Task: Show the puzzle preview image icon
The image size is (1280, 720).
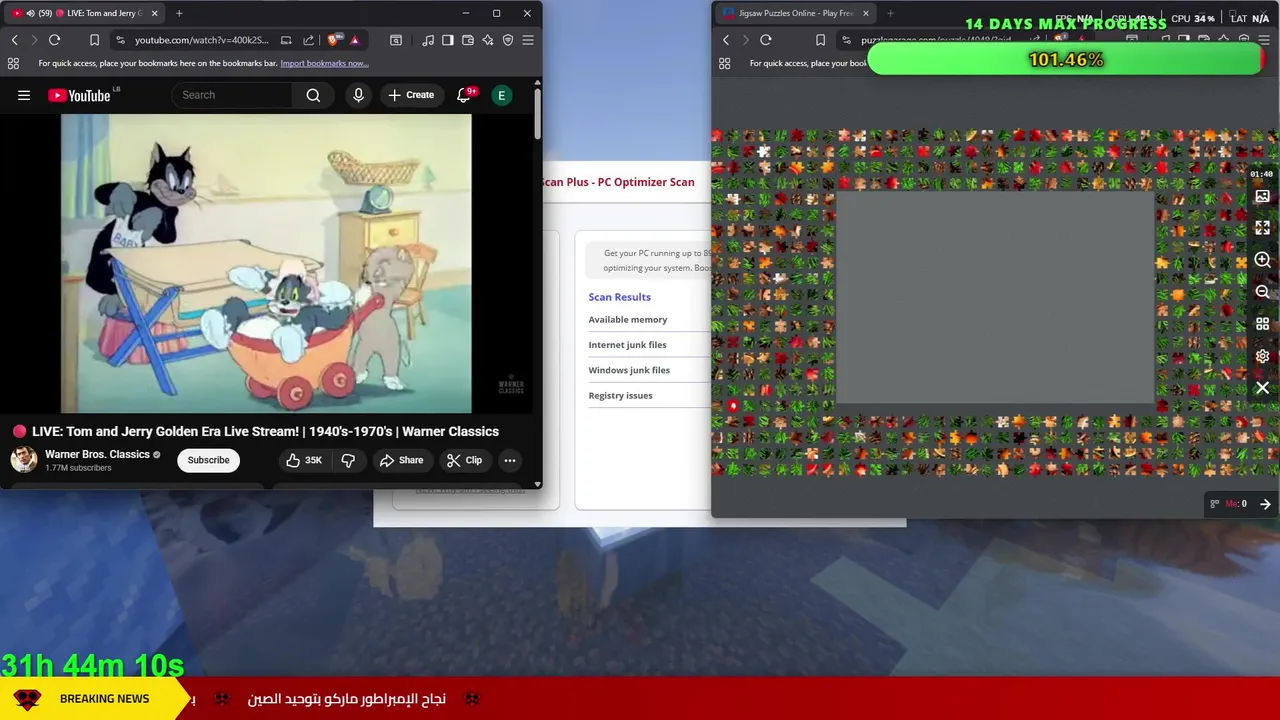Action: point(1262,197)
